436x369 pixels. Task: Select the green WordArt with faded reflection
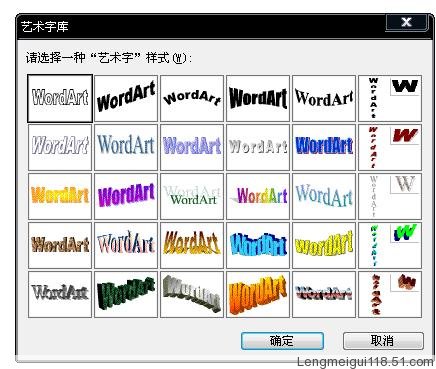192,196
